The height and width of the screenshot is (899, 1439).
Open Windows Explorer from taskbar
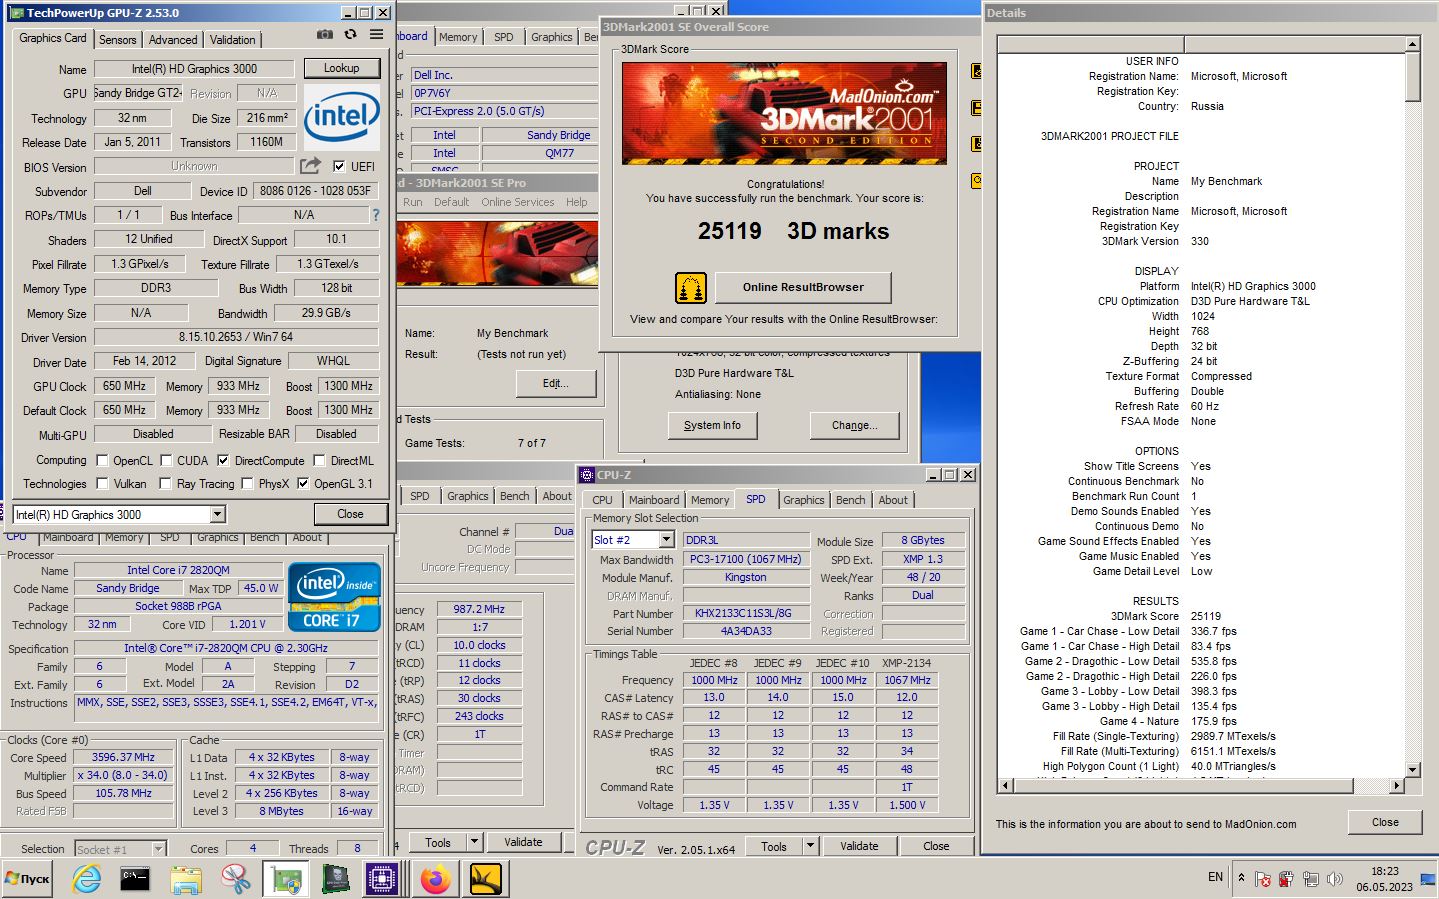click(185, 879)
